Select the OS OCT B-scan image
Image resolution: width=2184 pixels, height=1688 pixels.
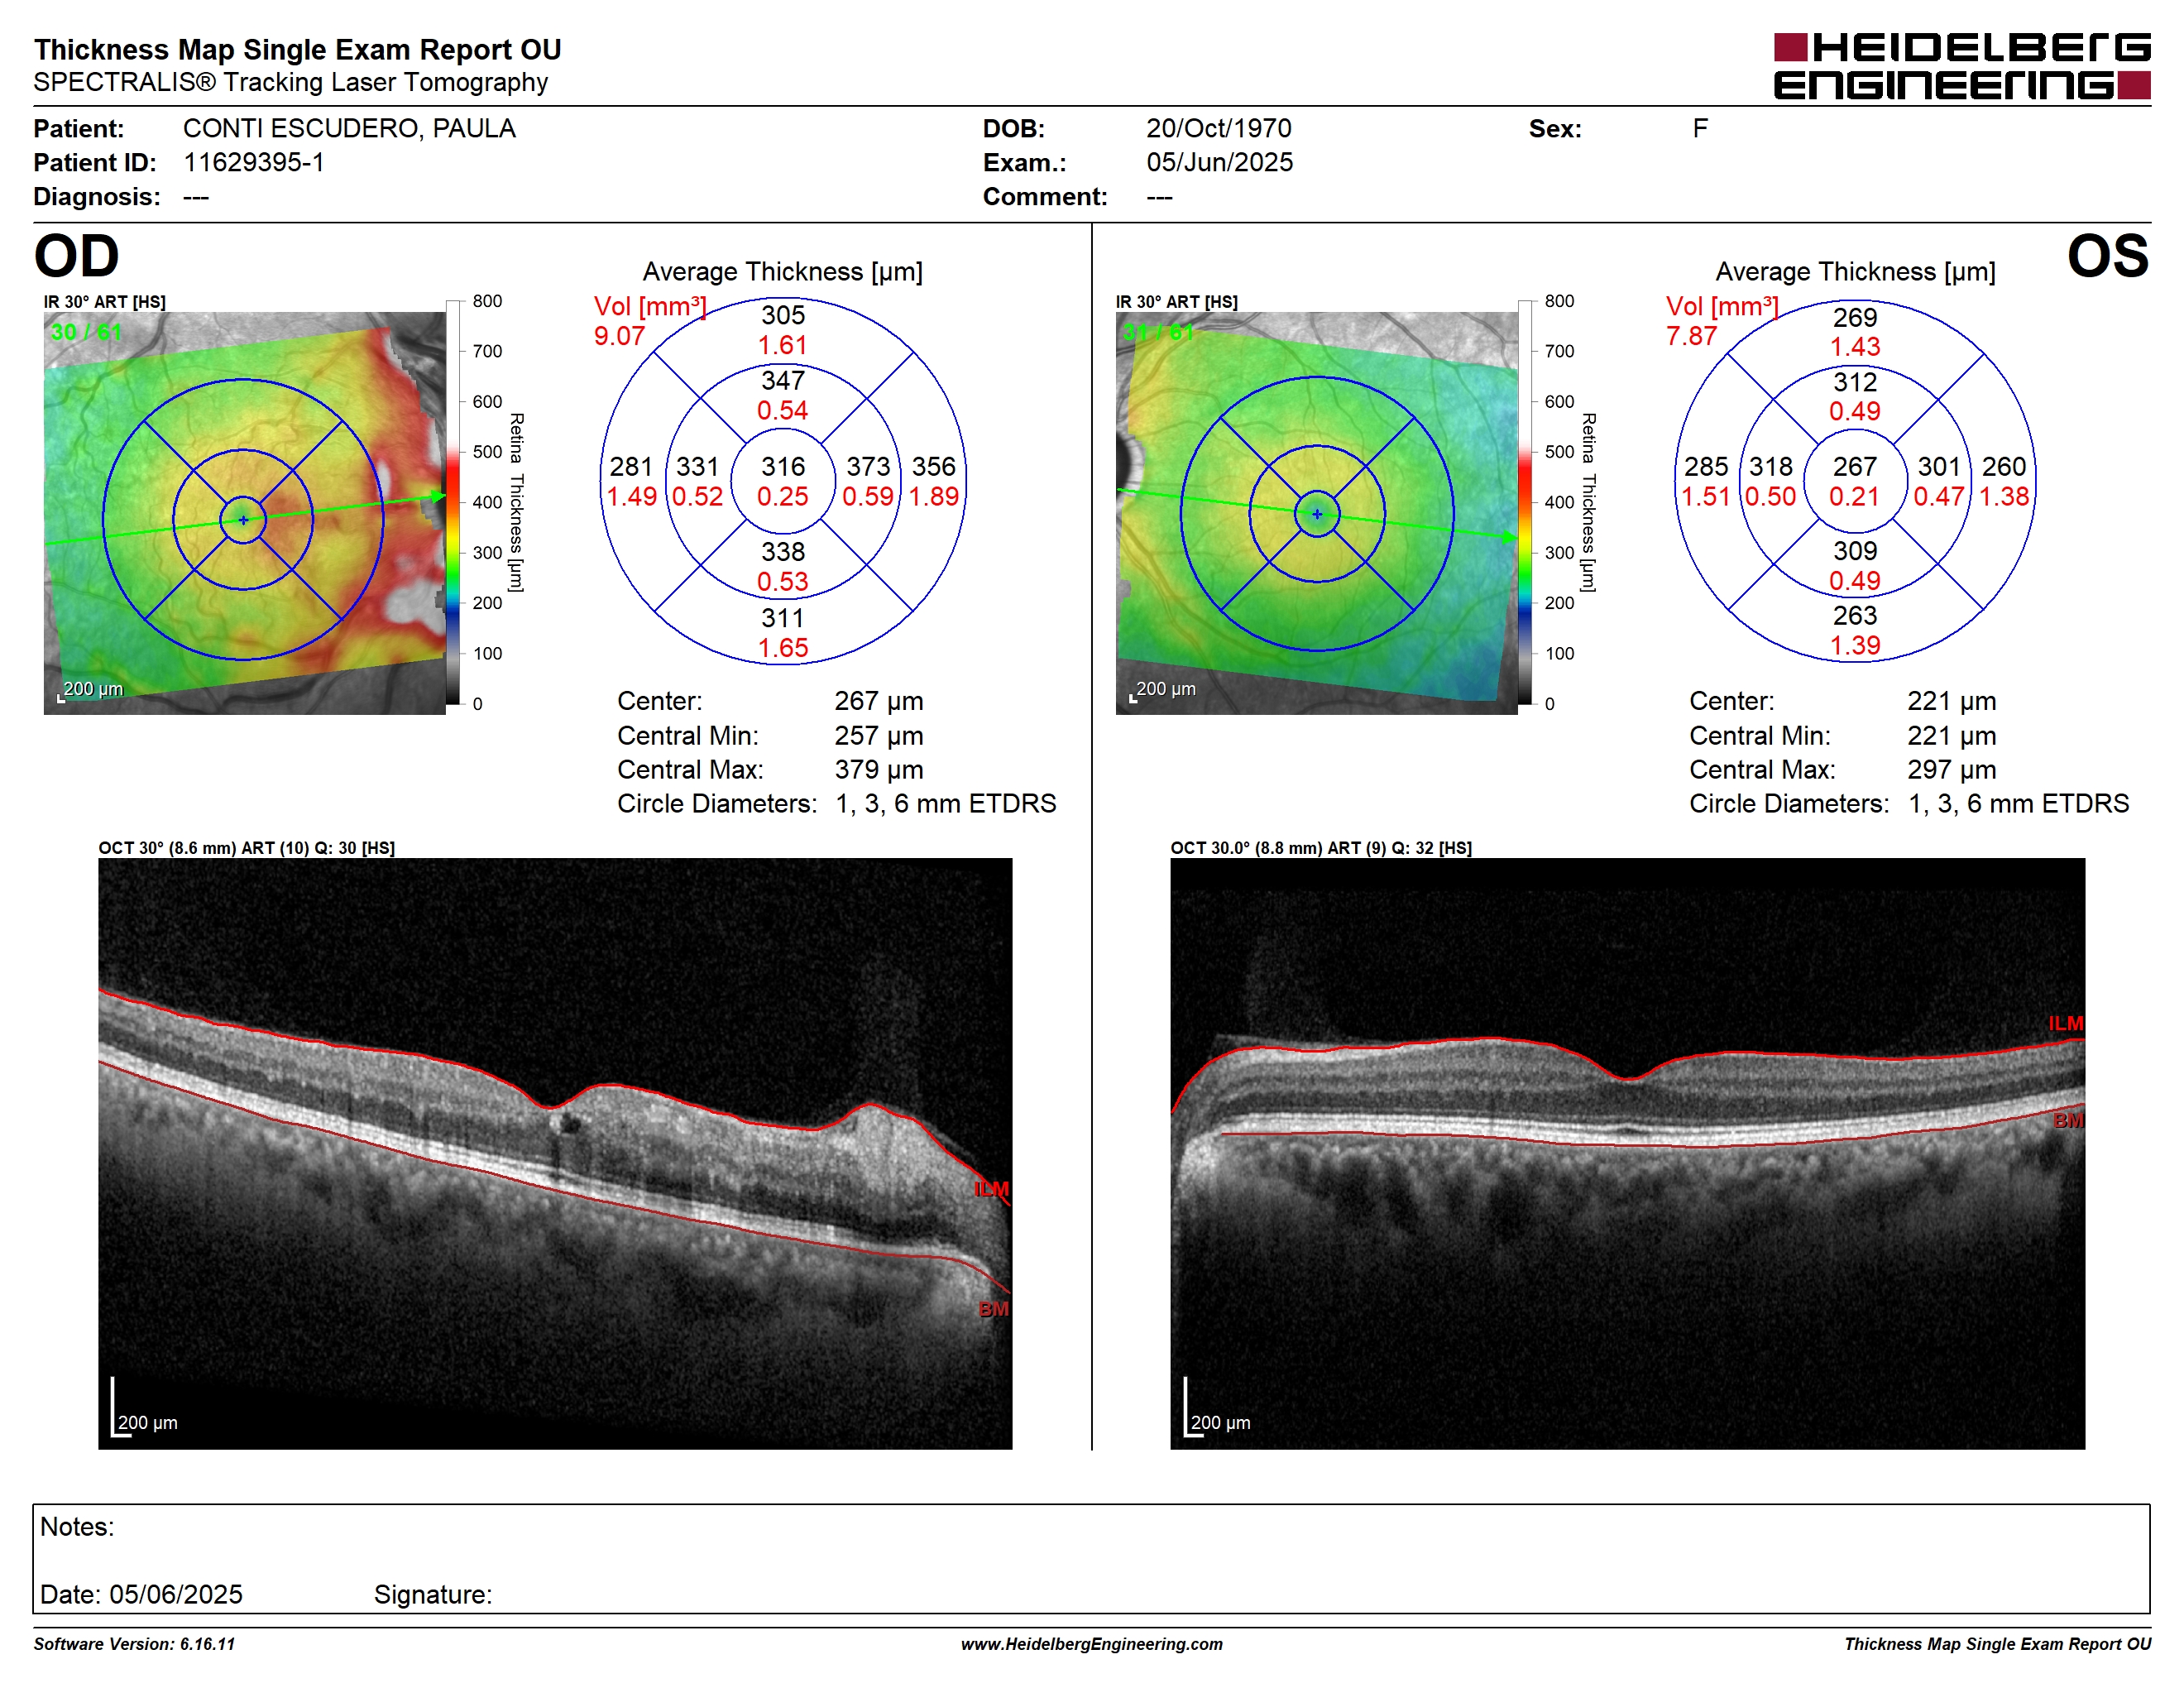[1627, 1153]
